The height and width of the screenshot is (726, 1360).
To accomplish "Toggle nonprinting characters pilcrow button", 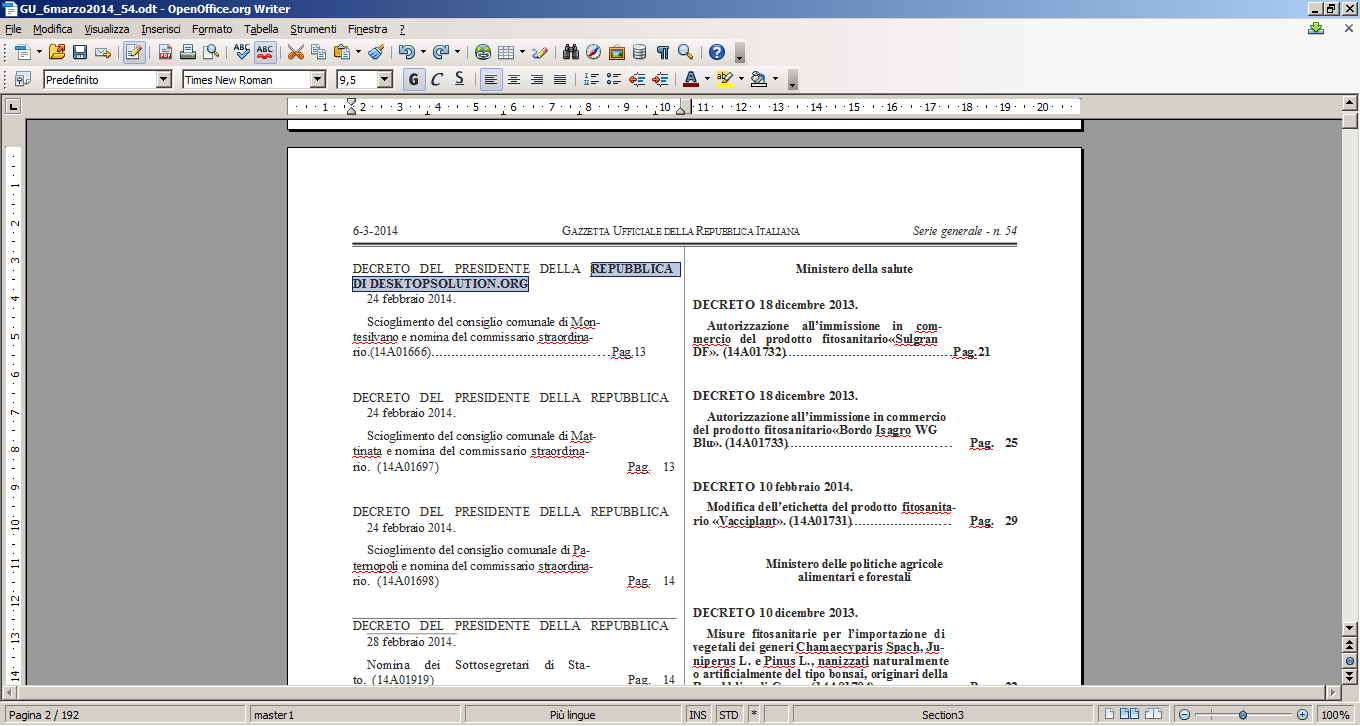I will tap(662, 52).
